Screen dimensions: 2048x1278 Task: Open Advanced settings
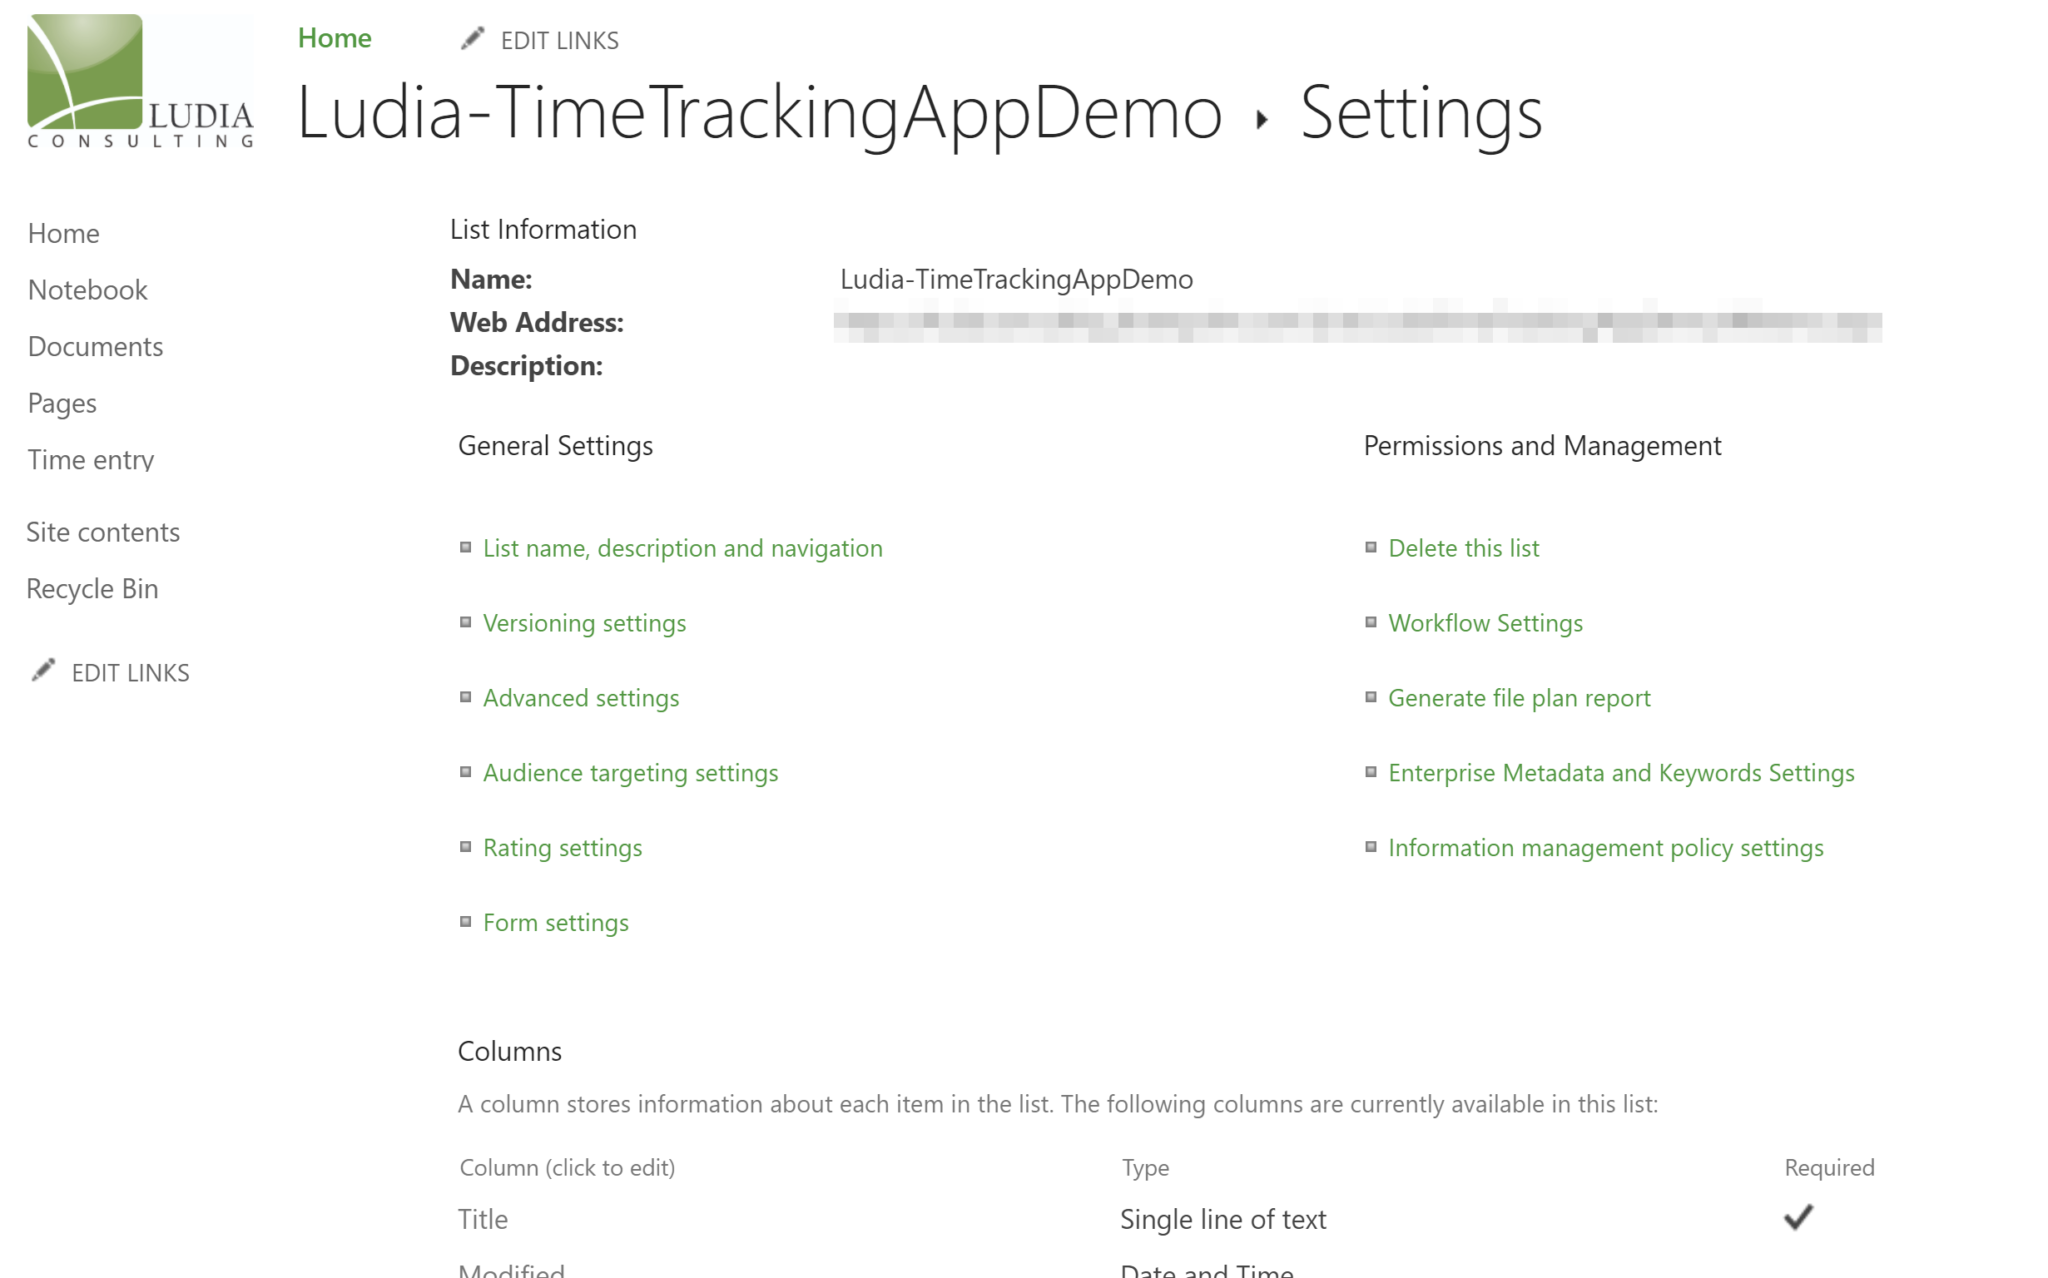click(x=580, y=697)
